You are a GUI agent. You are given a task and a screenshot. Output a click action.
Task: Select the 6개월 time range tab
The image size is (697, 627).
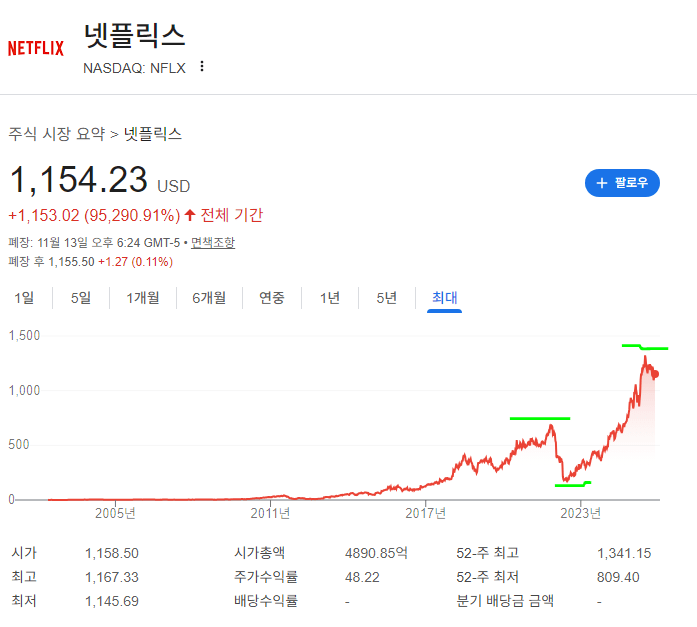[x=209, y=298]
